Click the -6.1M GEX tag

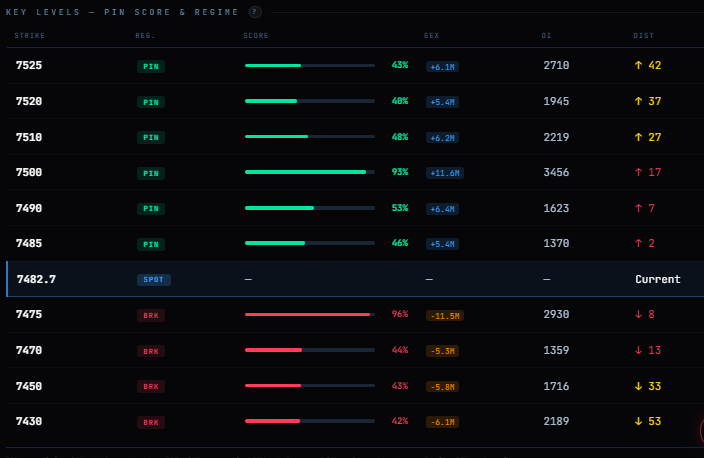coord(442,422)
